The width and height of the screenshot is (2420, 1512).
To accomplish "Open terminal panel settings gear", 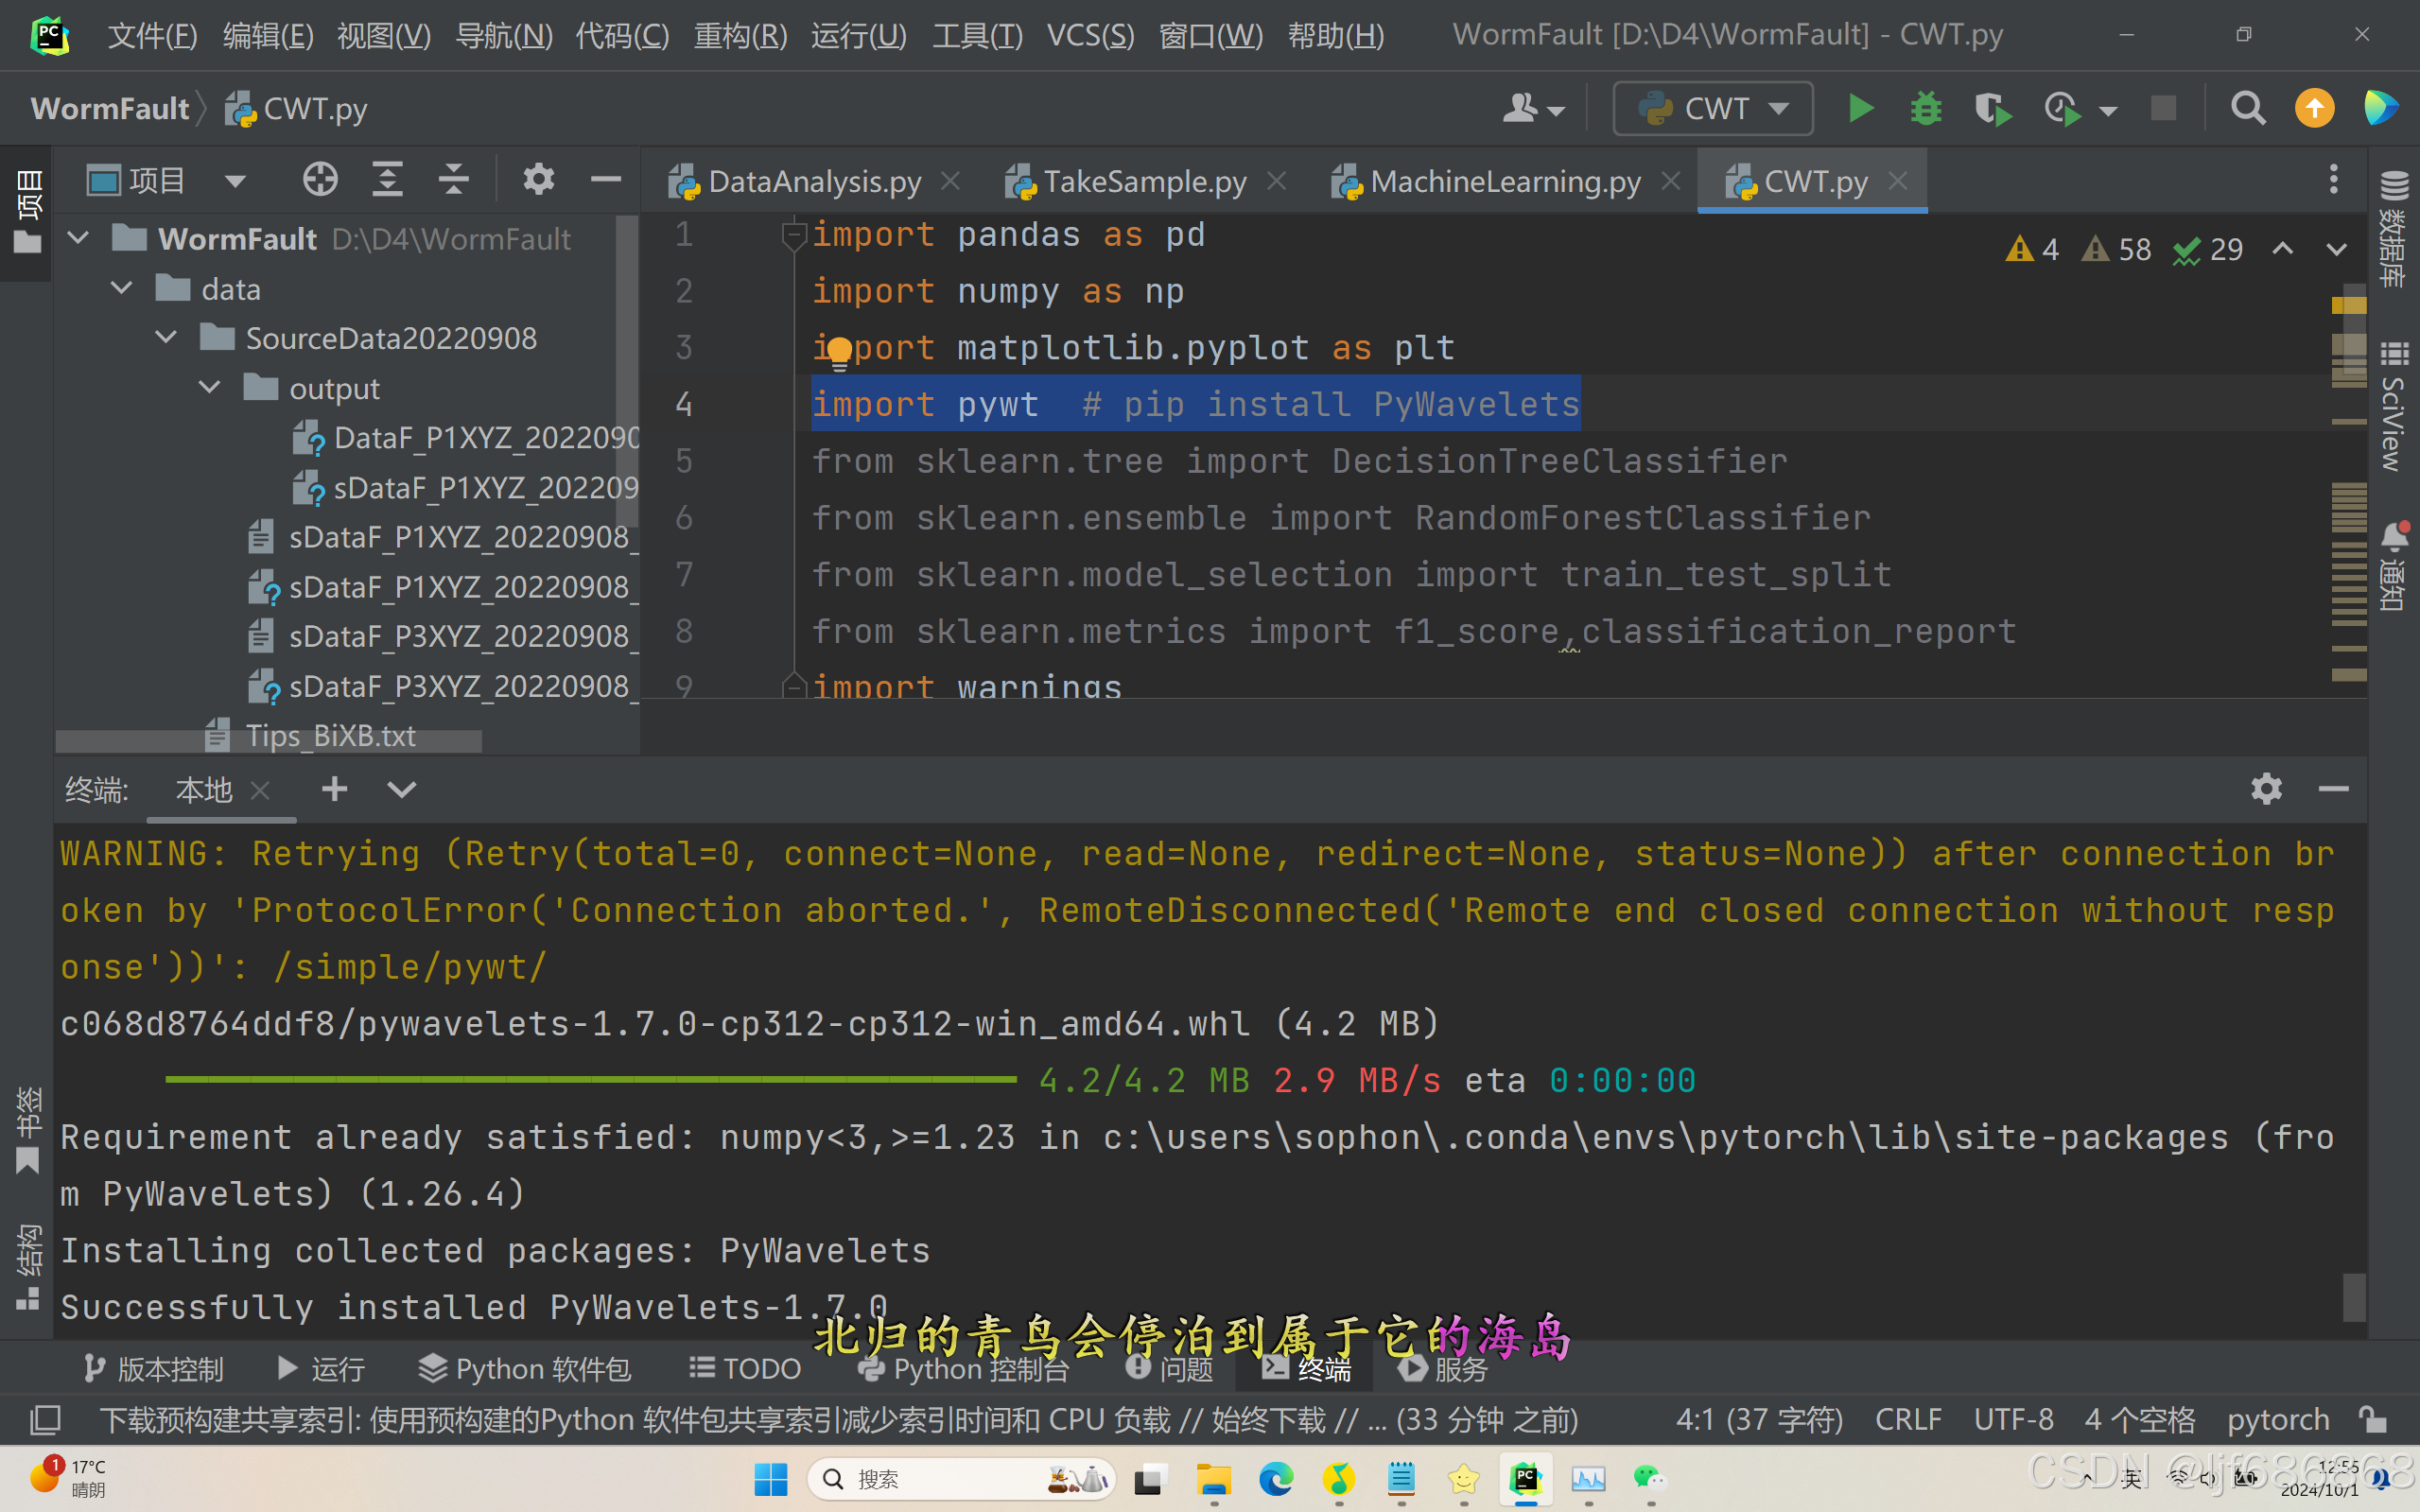I will pos(2266,789).
